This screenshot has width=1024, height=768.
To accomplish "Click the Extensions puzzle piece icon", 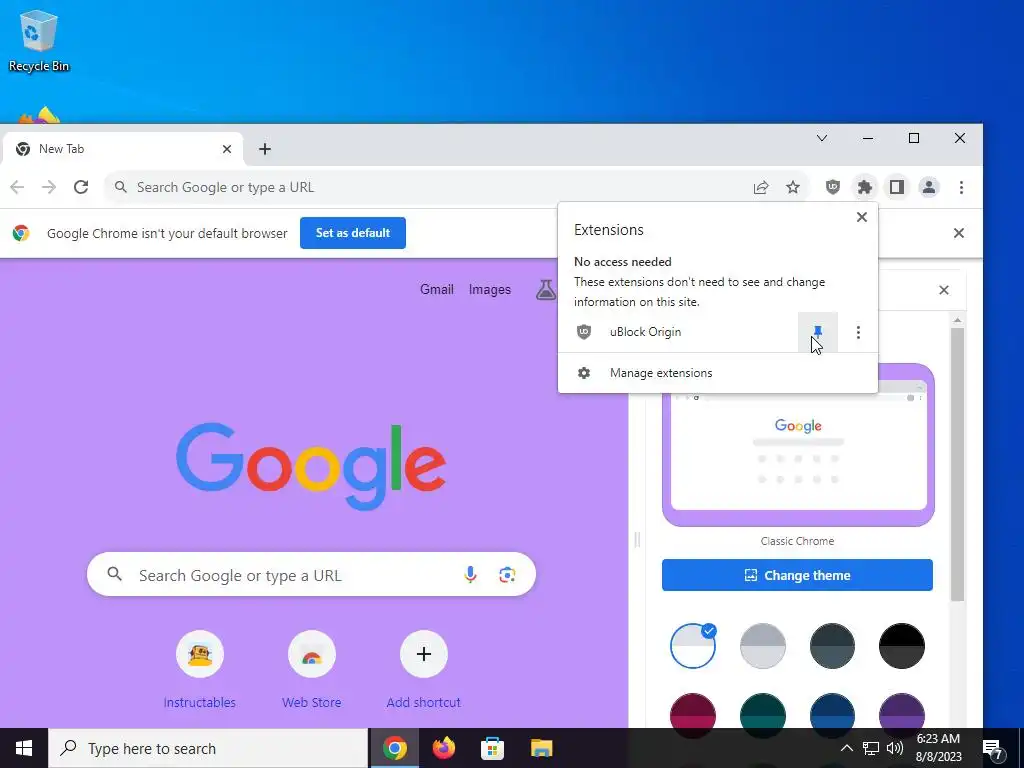I will [865, 187].
